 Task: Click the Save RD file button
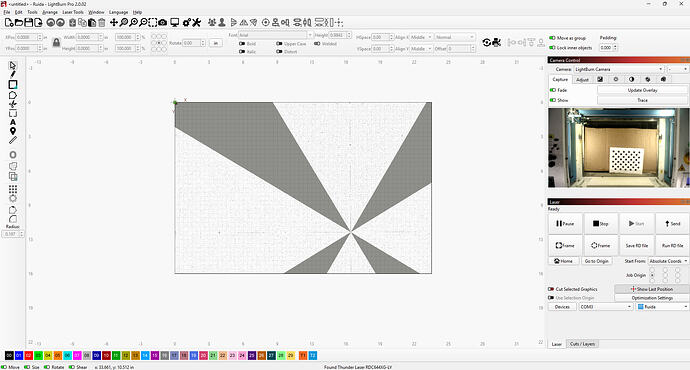(636, 245)
